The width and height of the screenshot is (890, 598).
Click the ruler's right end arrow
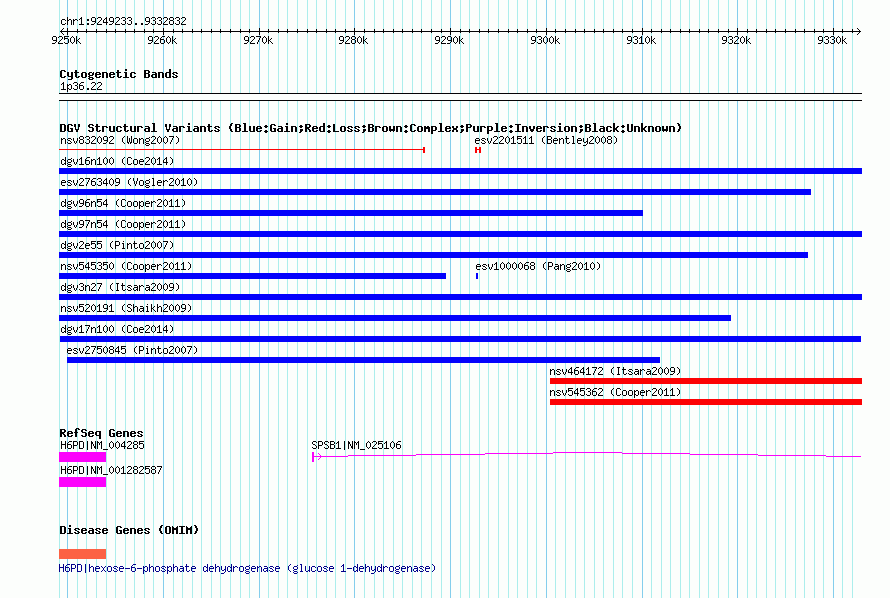(859, 31)
